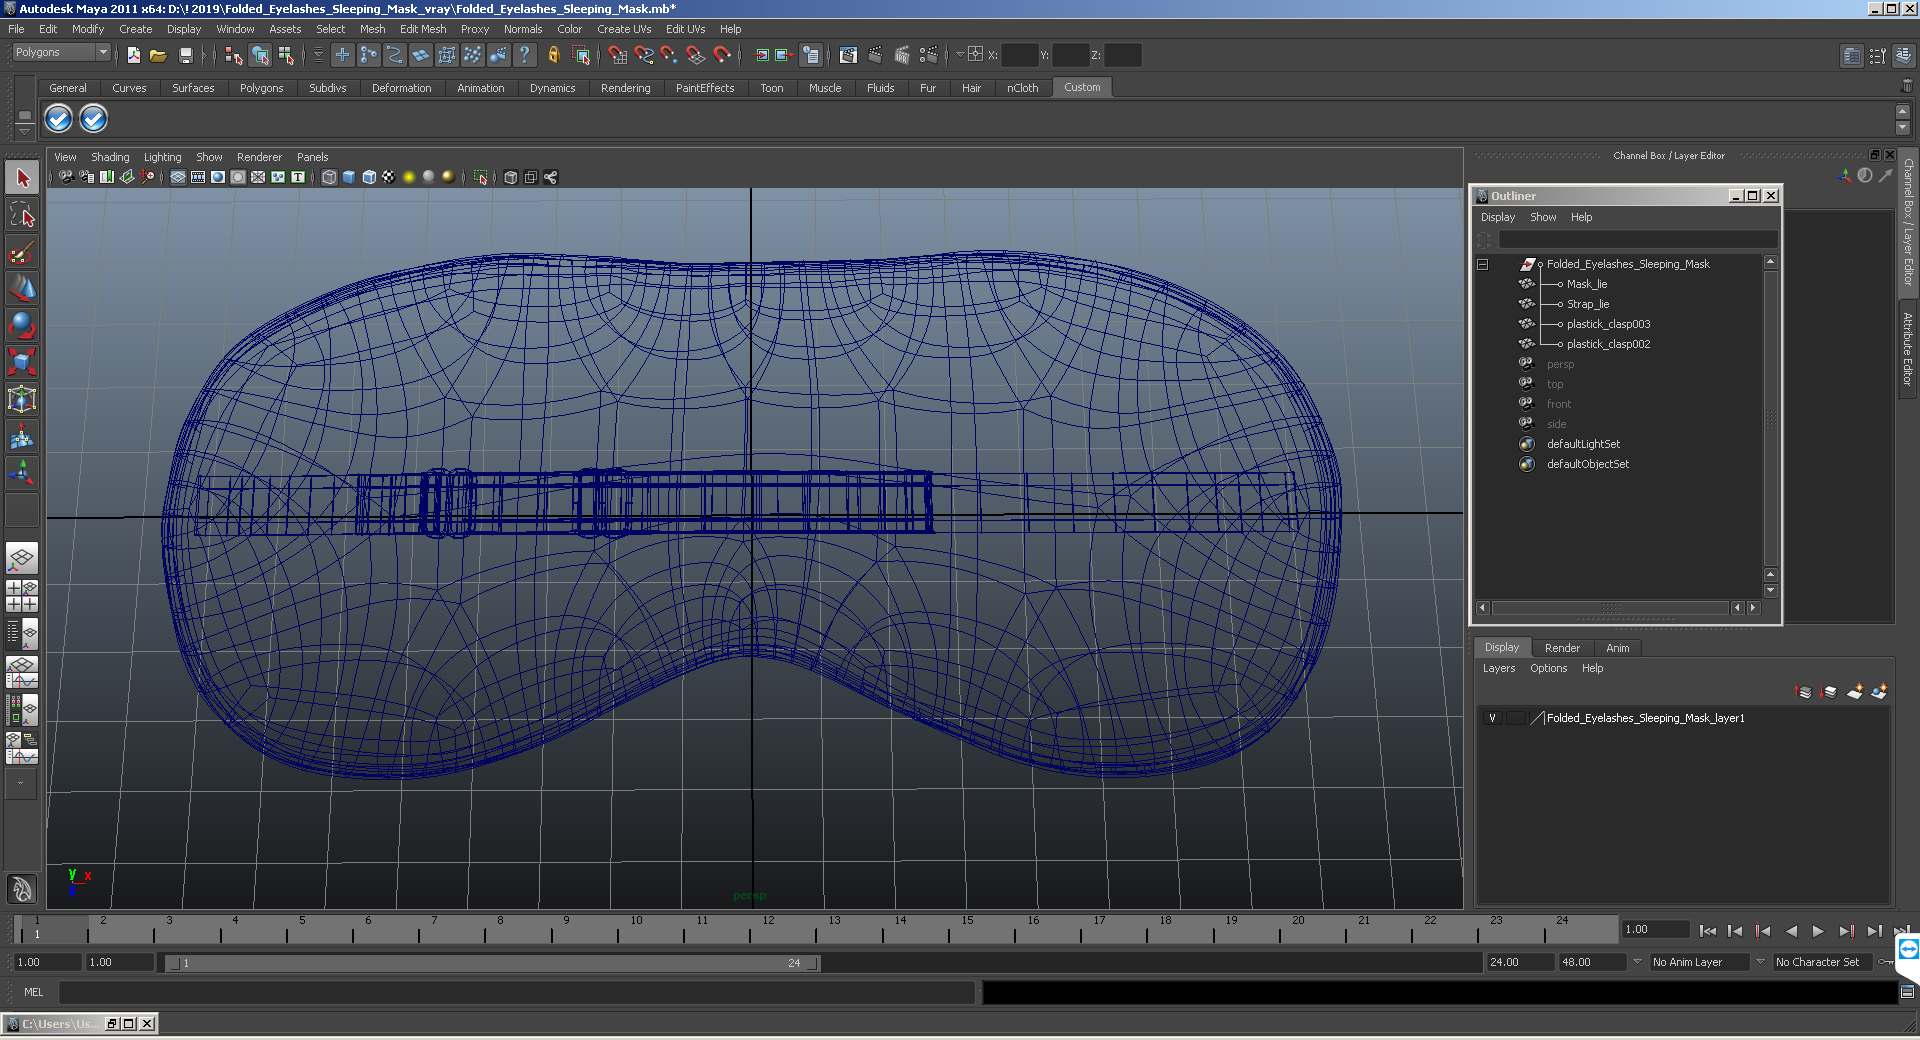Render the current frame
1920x1040 pixels.
[x=876, y=56]
